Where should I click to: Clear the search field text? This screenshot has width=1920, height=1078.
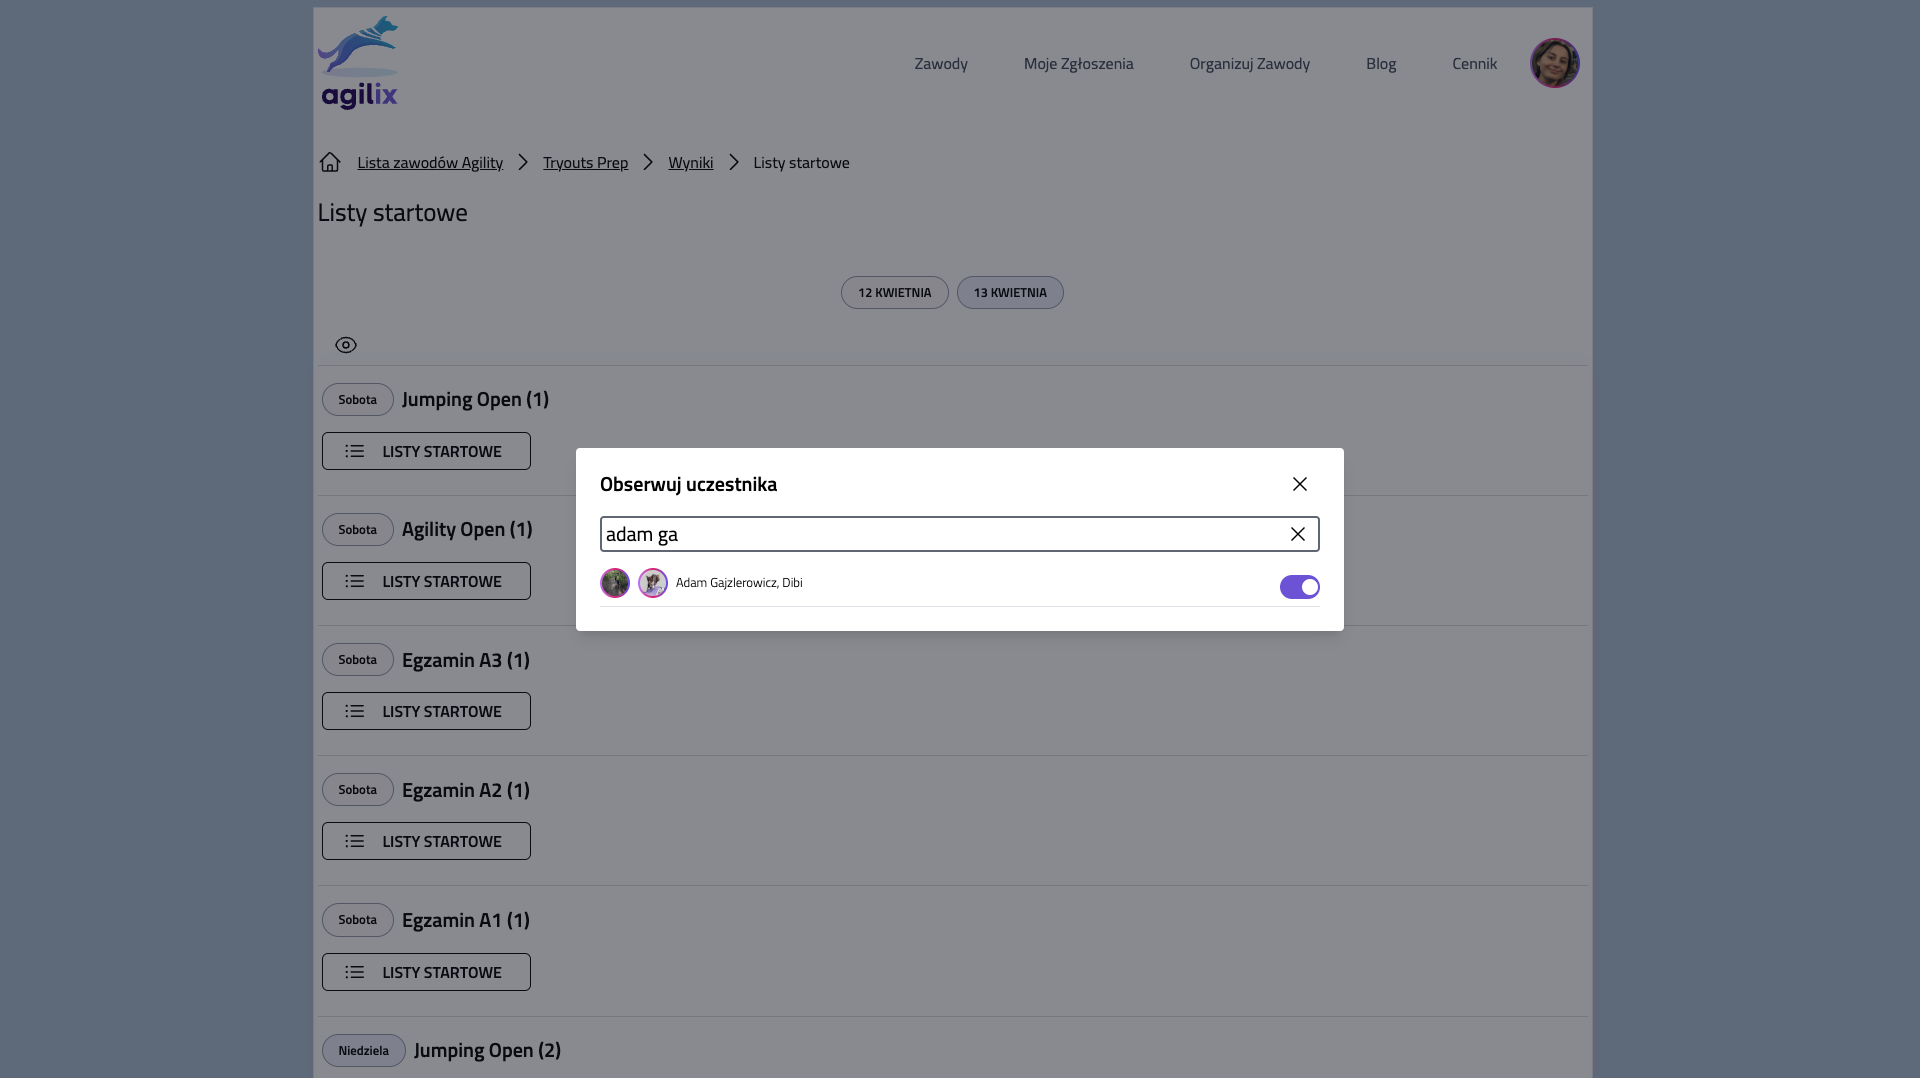(1298, 534)
